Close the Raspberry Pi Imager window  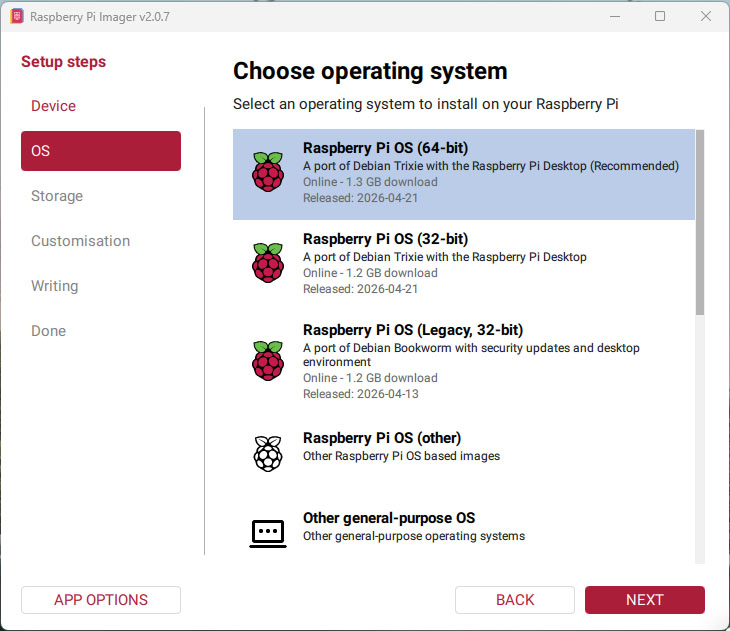click(706, 16)
